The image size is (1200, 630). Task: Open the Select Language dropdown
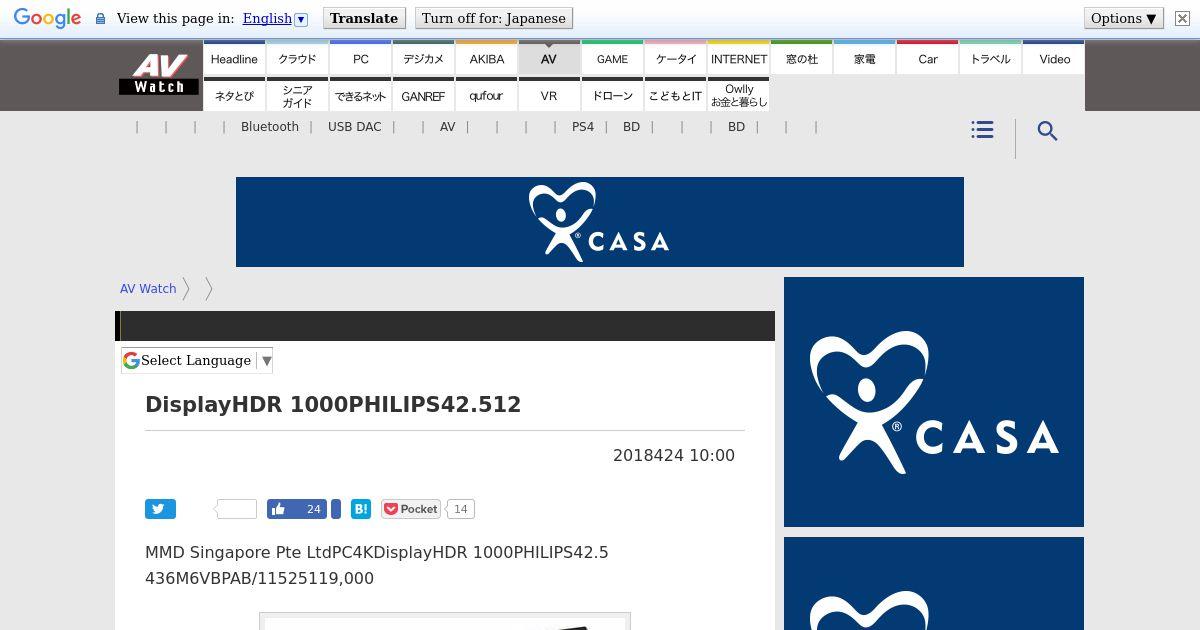[x=197, y=360]
